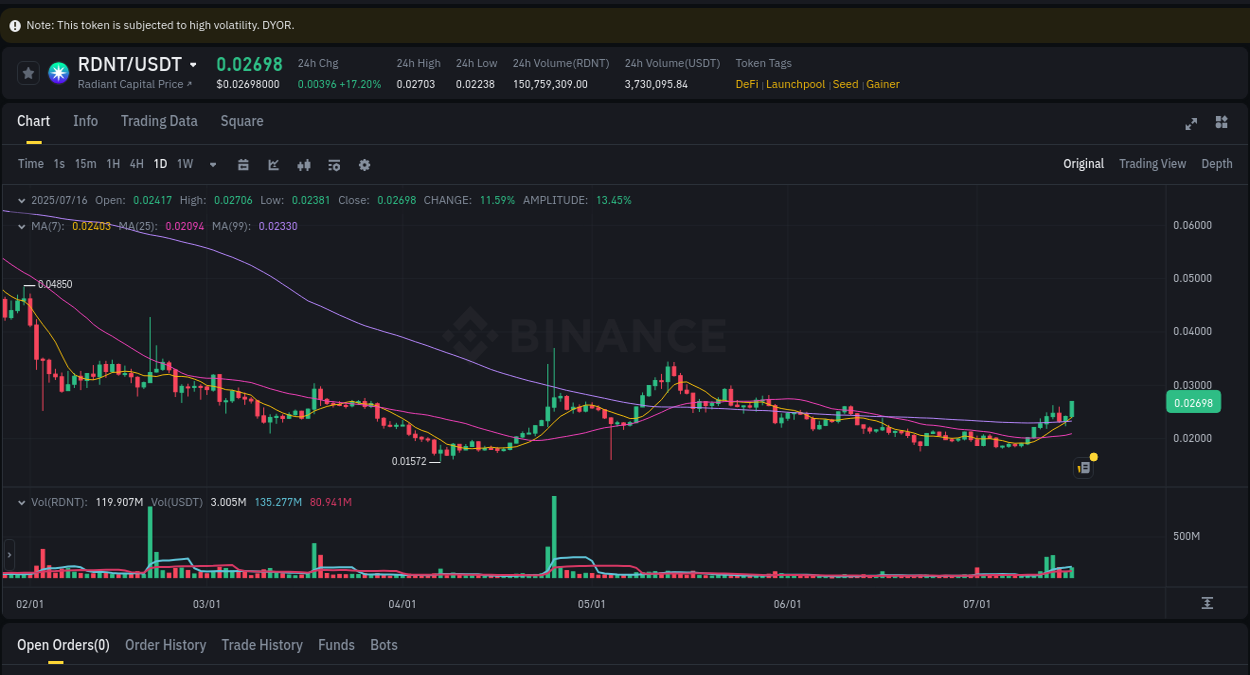Switch to the Trading Data tab
The image size is (1250, 675).
(159, 121)
